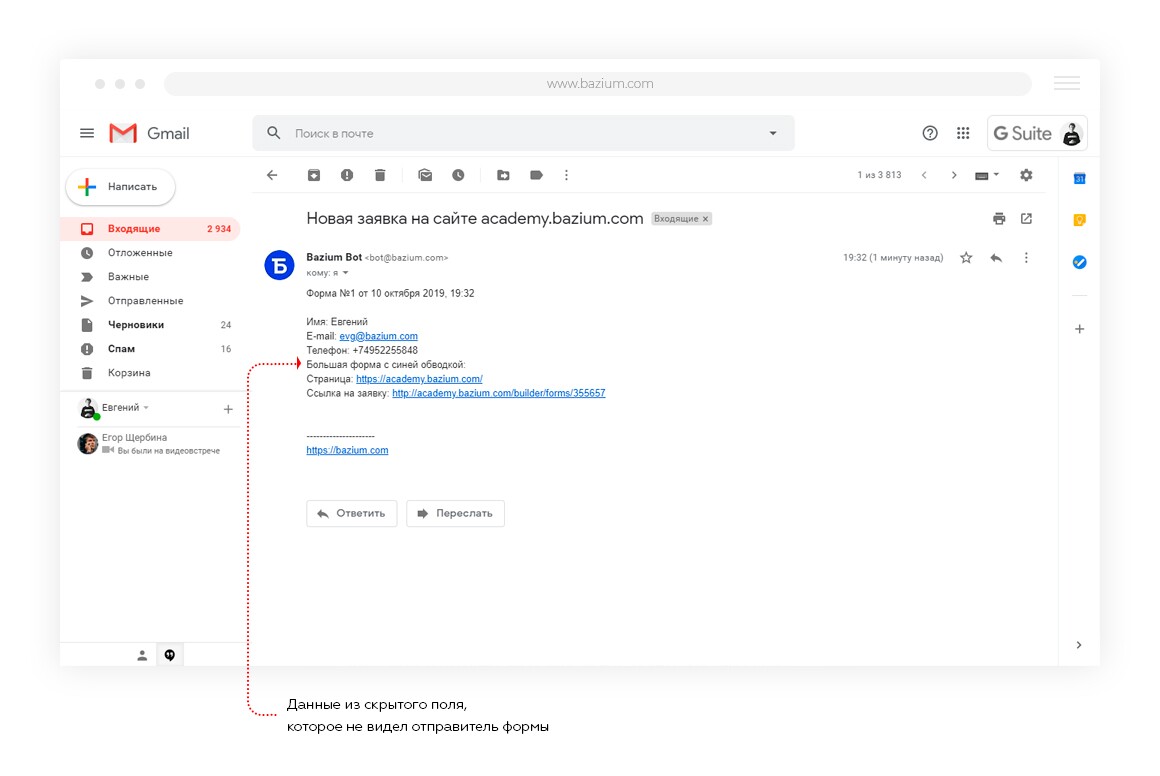This screenshot has width=1160, height=776.
Task: Click the Gmail logo
Action: coord(149,133)
